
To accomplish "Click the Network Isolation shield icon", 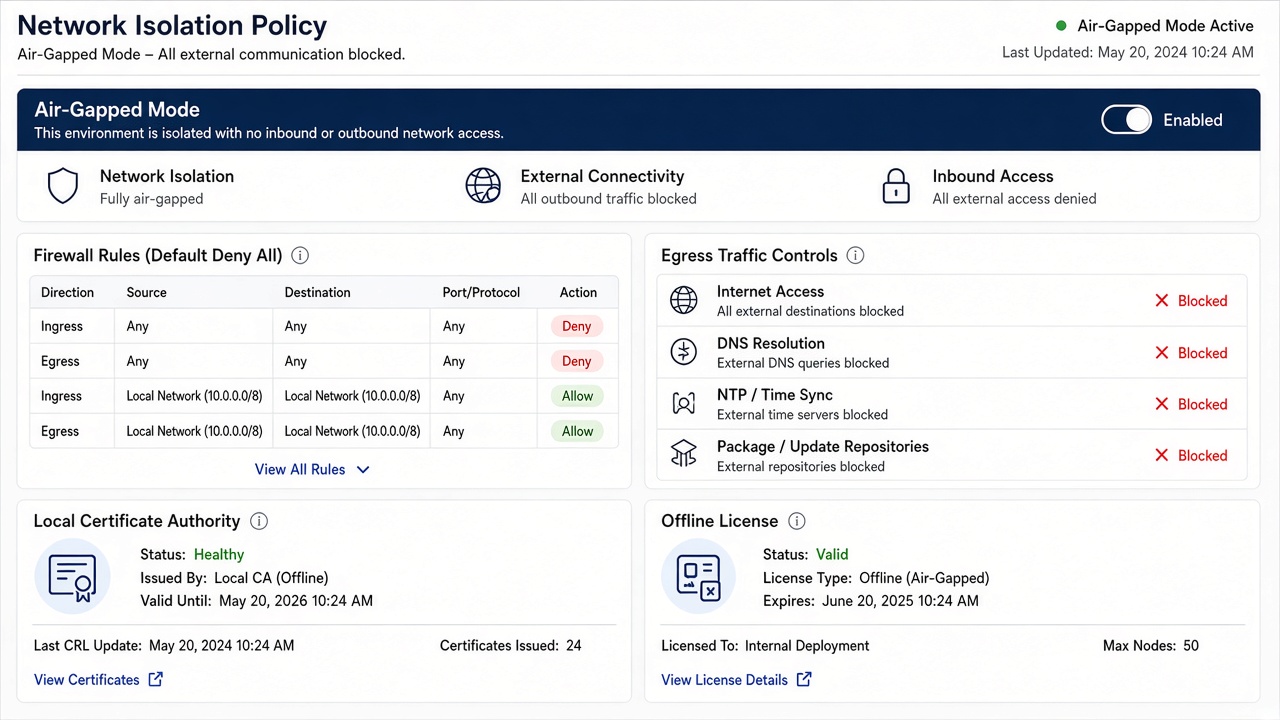I will click(63, 186).
